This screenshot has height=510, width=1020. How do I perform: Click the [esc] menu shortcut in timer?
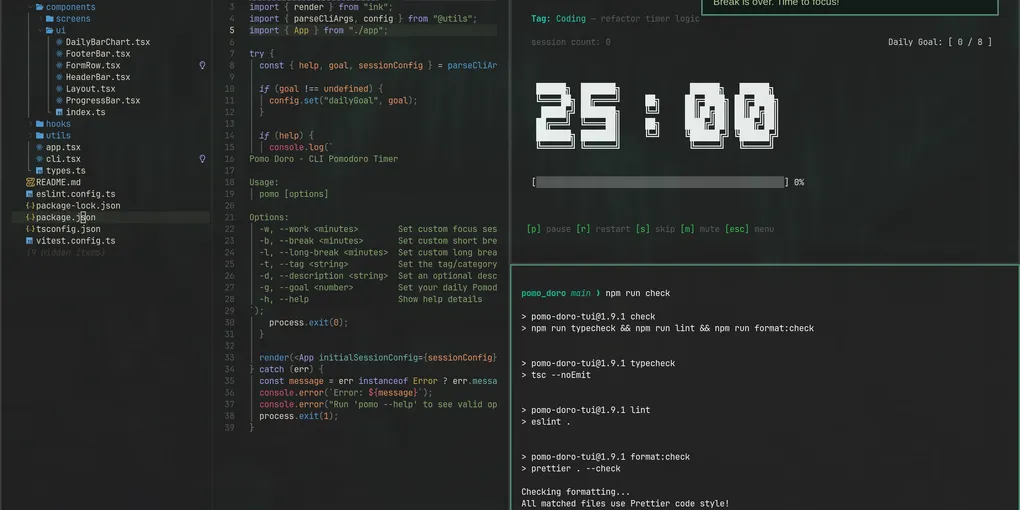(x=749, y=229)
